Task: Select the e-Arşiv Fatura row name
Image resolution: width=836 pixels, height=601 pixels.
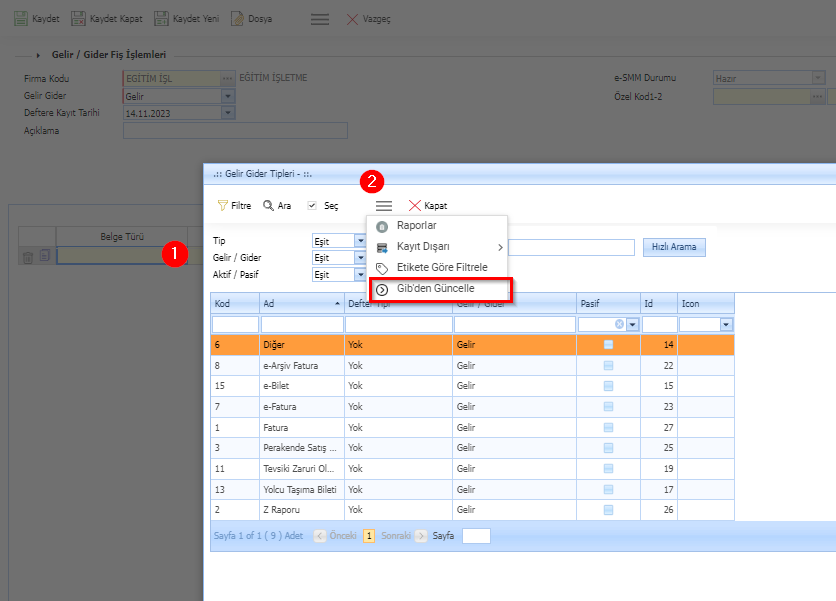Action: point(291,365)
